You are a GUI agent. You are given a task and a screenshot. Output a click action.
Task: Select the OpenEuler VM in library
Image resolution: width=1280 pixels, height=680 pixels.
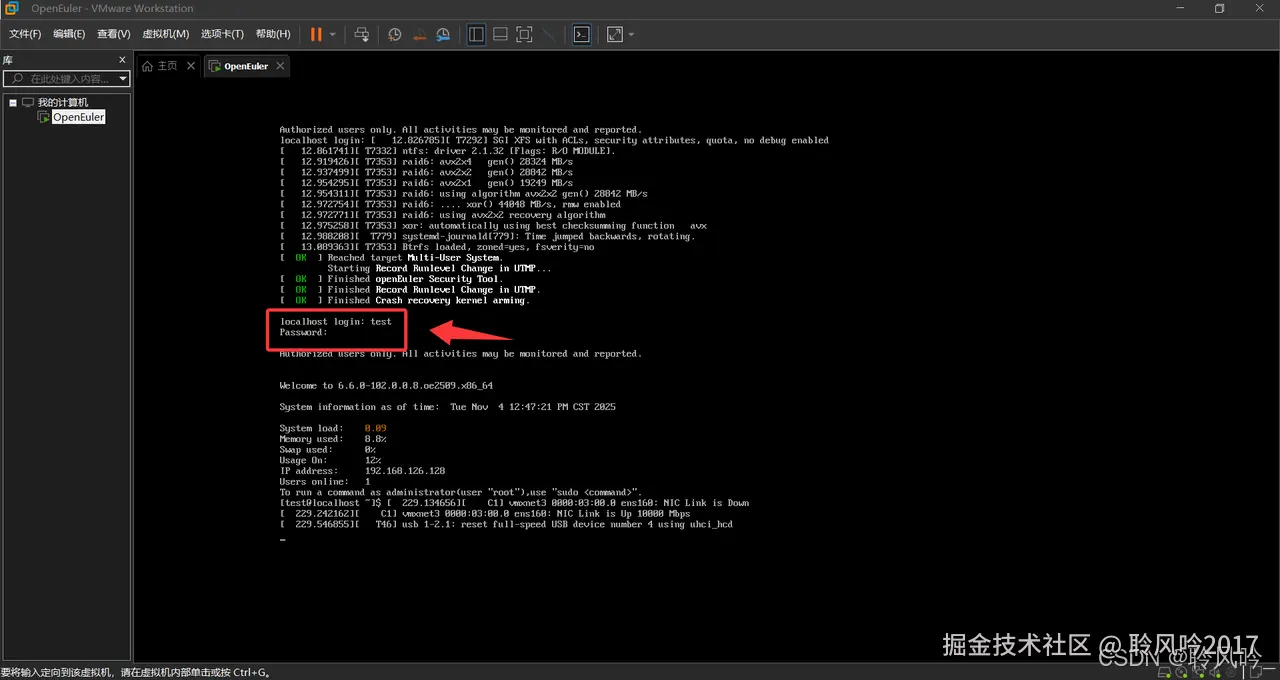coord(78,117)
